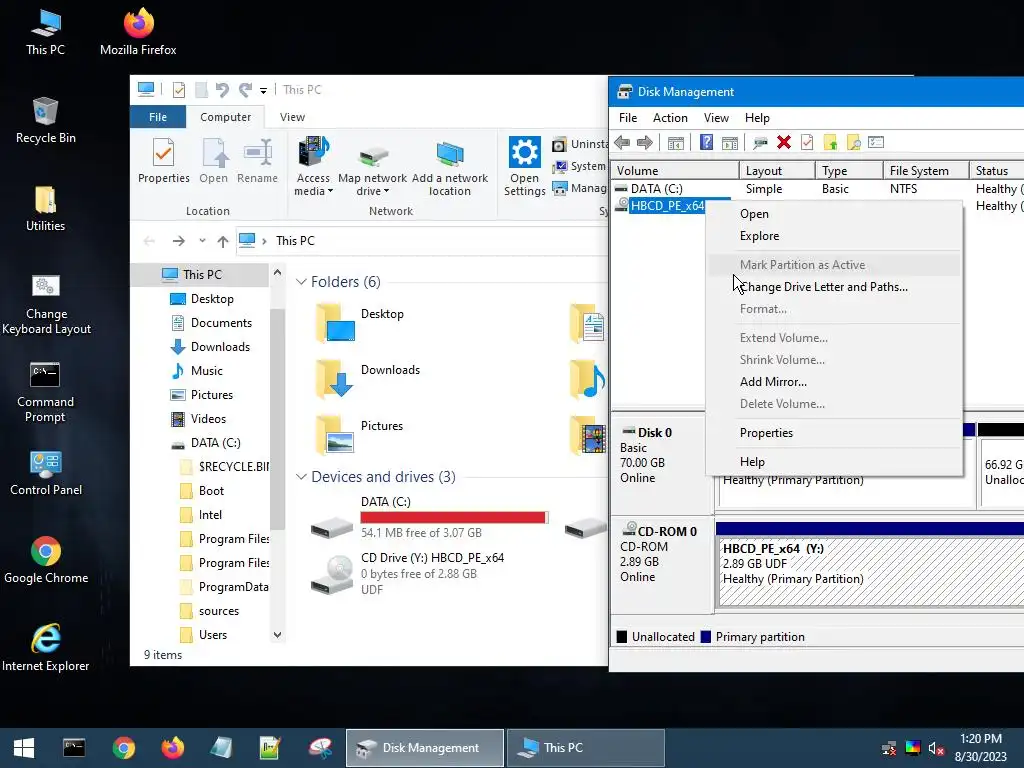Click the checklist settings toolbar icon
Viewport: 1024px width, 768px height.
[876, 142]
